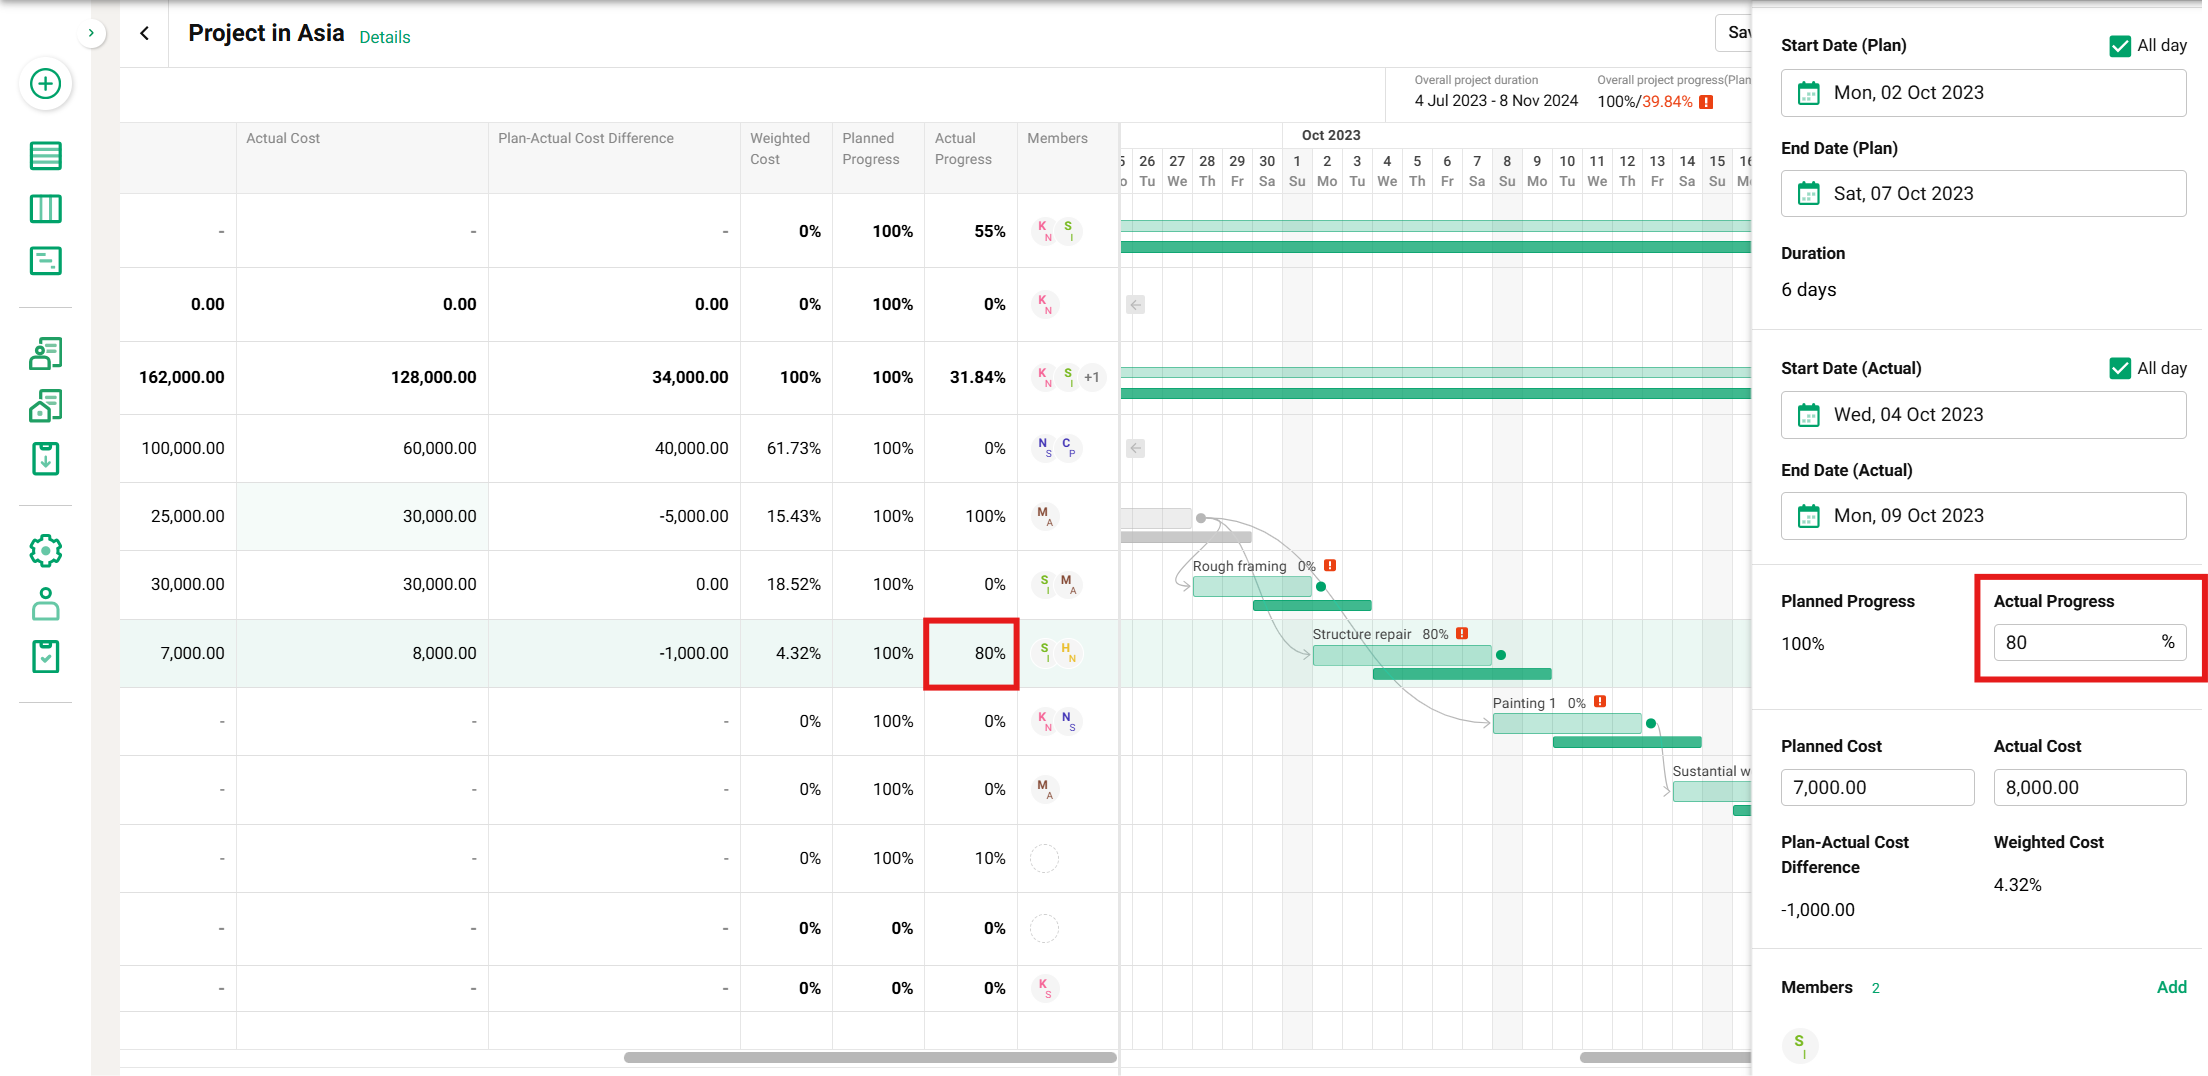The width and height of the screenshot is (2208, 1076).
Task: Uncheck All day for Start Date (Plan)
Action: (2119, 46)
